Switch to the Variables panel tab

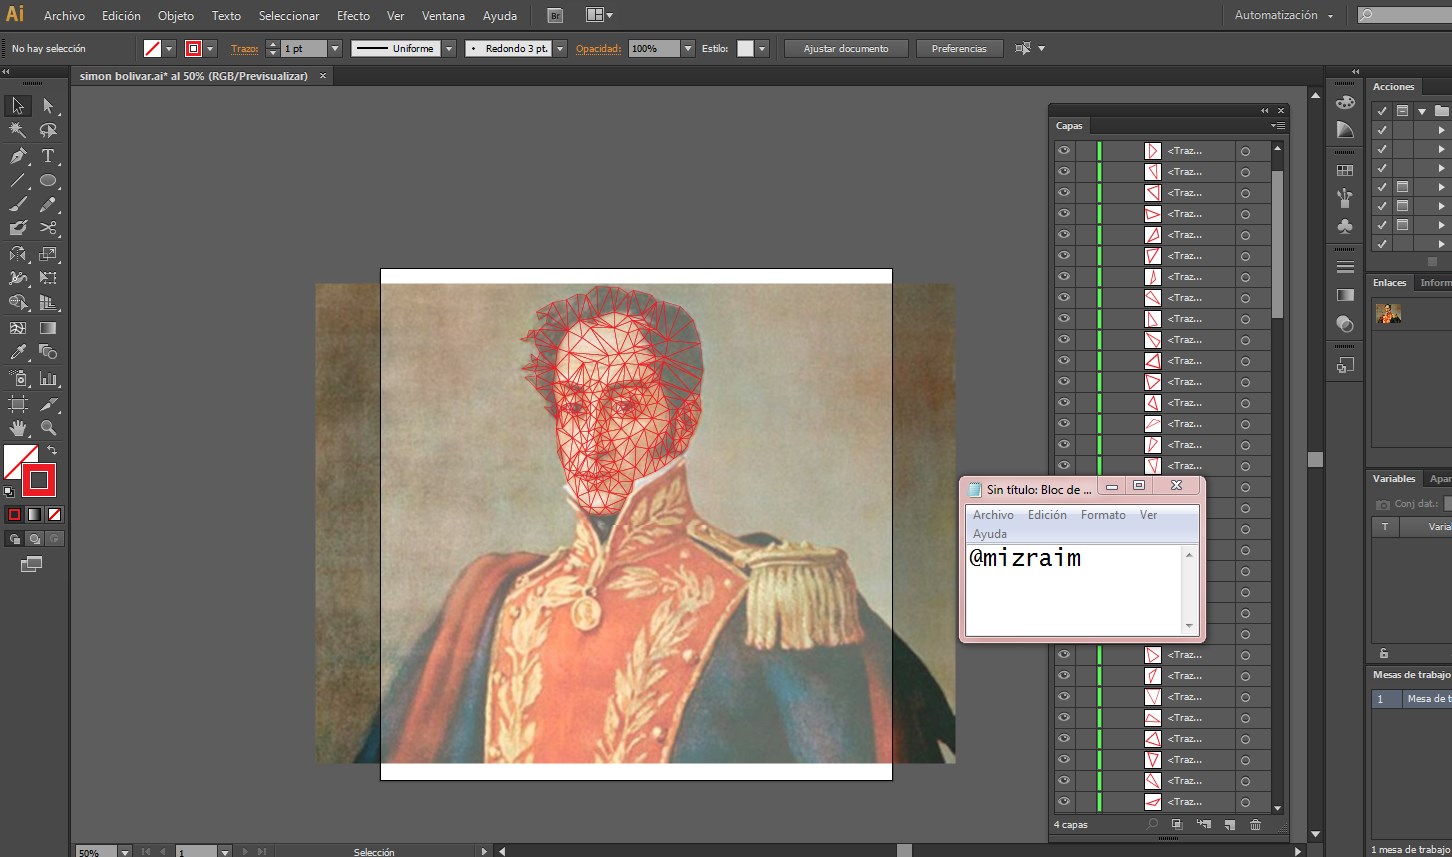click(x=1394, y=479)
